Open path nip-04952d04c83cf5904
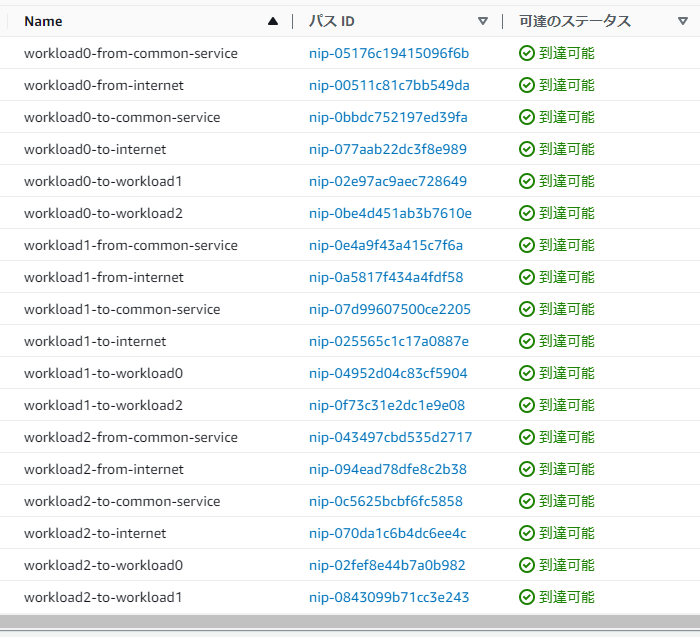This screenshot has height=637, width=700. (x=388, y=373)
